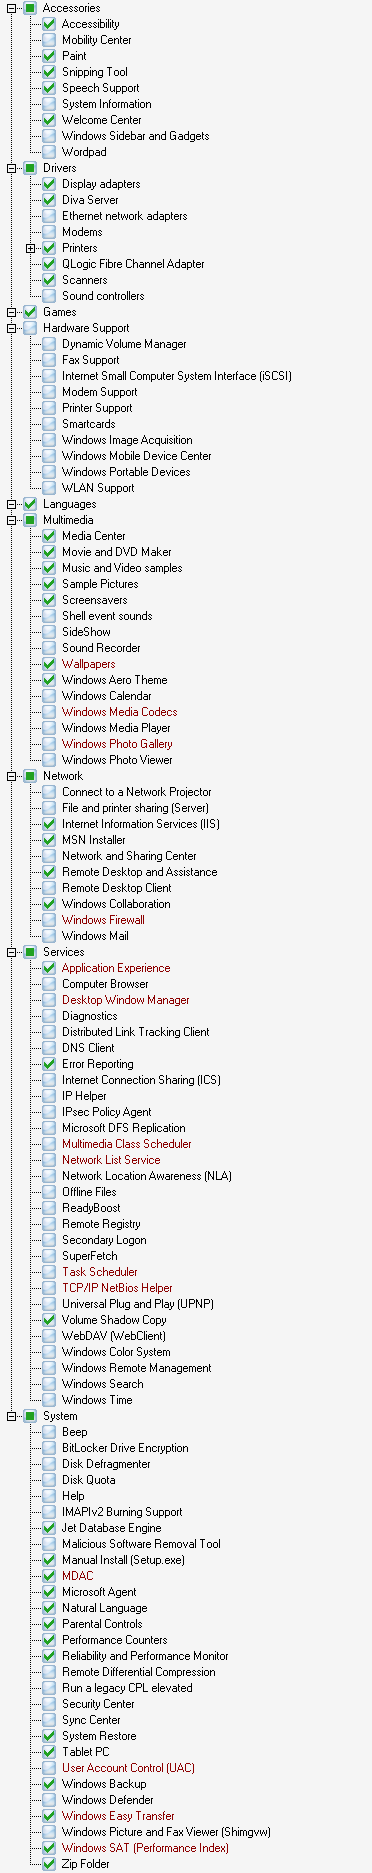Uncheck Jet Database Engine checkbox
372x1873 pixels.
(49, 1528)
